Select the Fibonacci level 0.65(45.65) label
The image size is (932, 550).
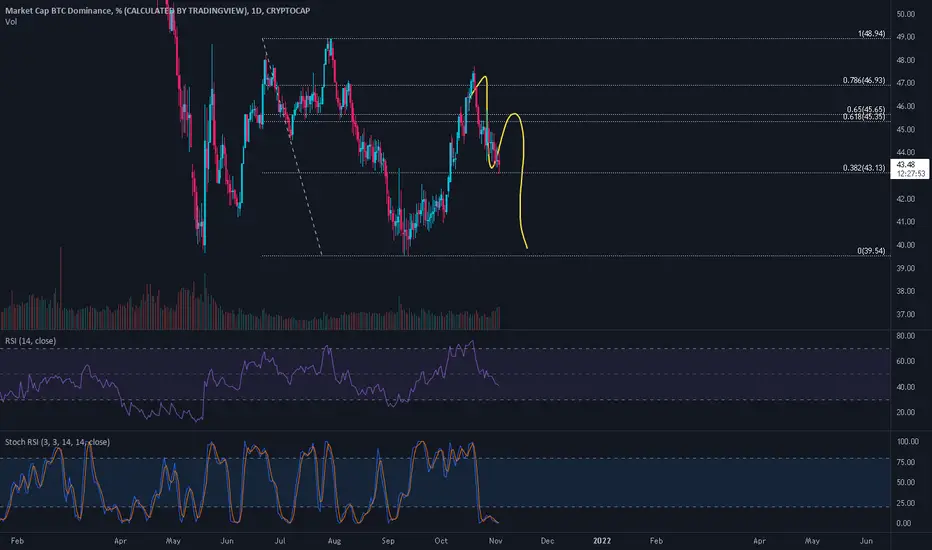click(x=866, y=109)
